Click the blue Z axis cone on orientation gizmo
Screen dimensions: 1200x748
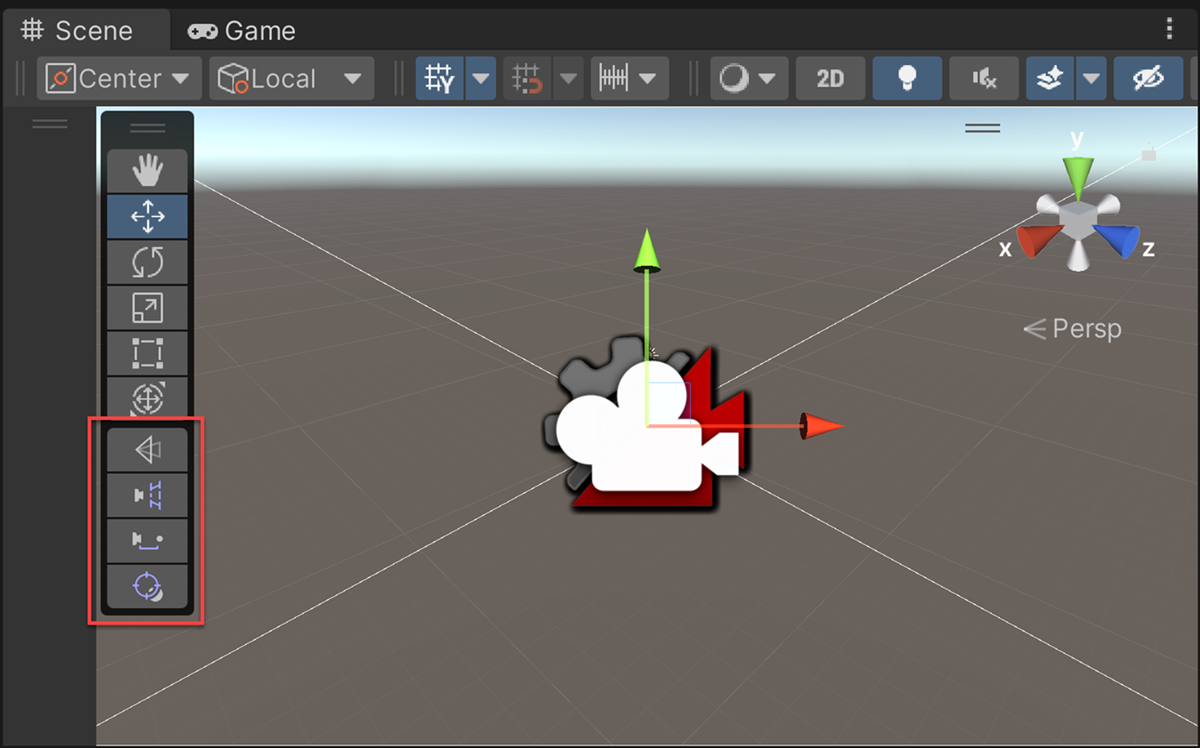tap(1117, 241)
